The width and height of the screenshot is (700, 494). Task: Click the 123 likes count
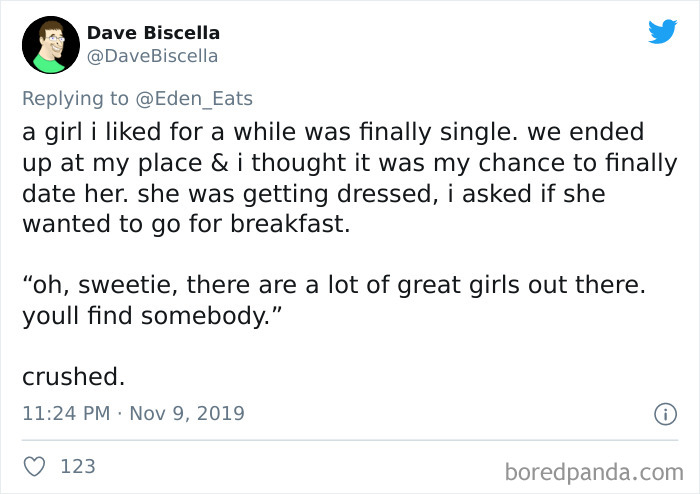coord(78,466)
